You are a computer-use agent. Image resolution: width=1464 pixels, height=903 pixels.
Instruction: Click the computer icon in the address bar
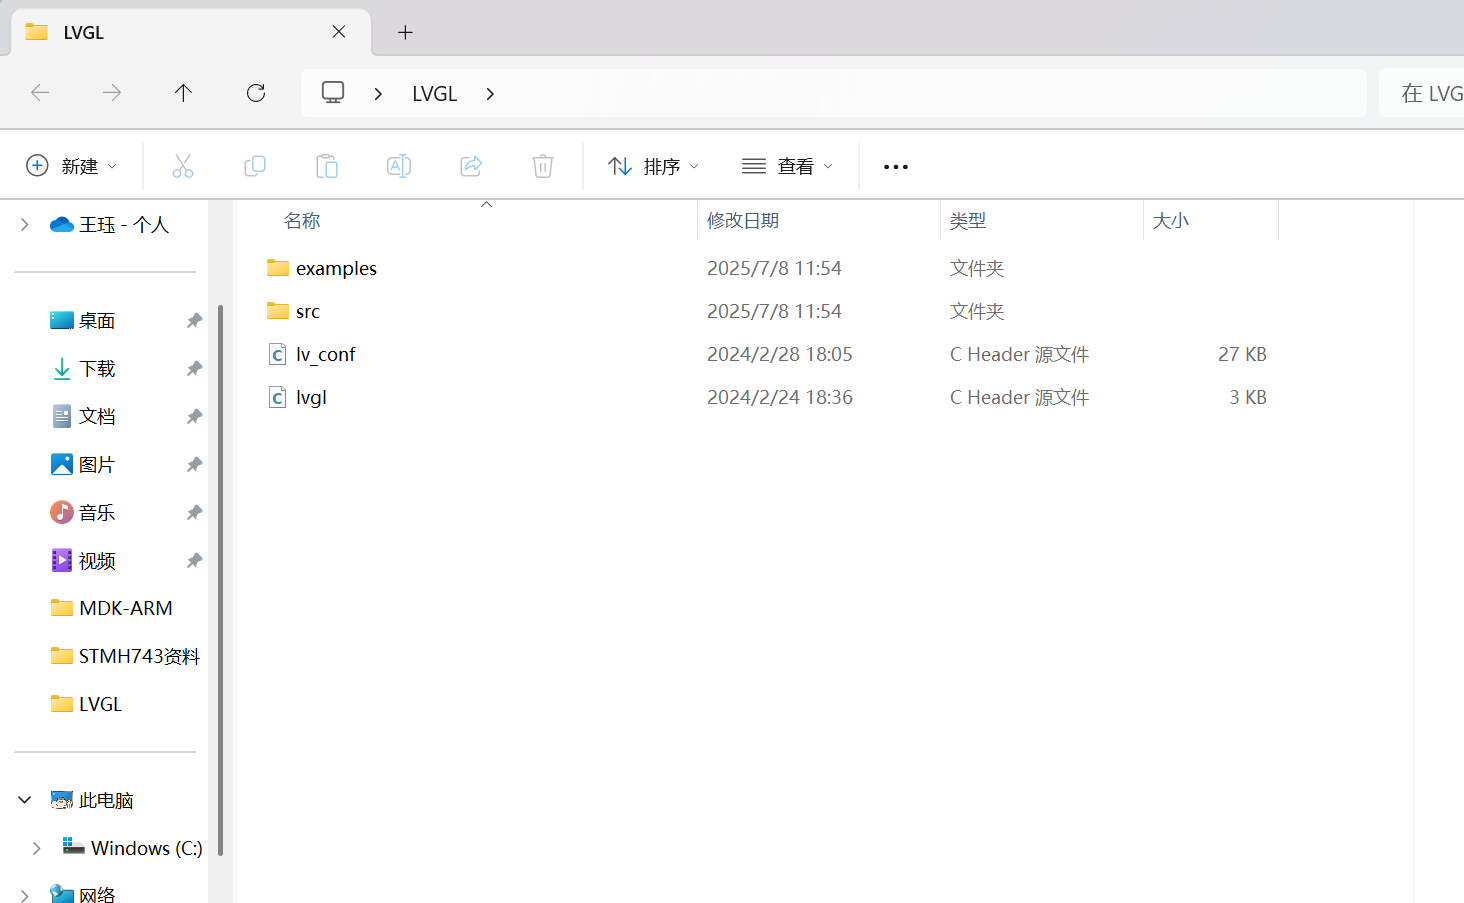pos(332,92)
